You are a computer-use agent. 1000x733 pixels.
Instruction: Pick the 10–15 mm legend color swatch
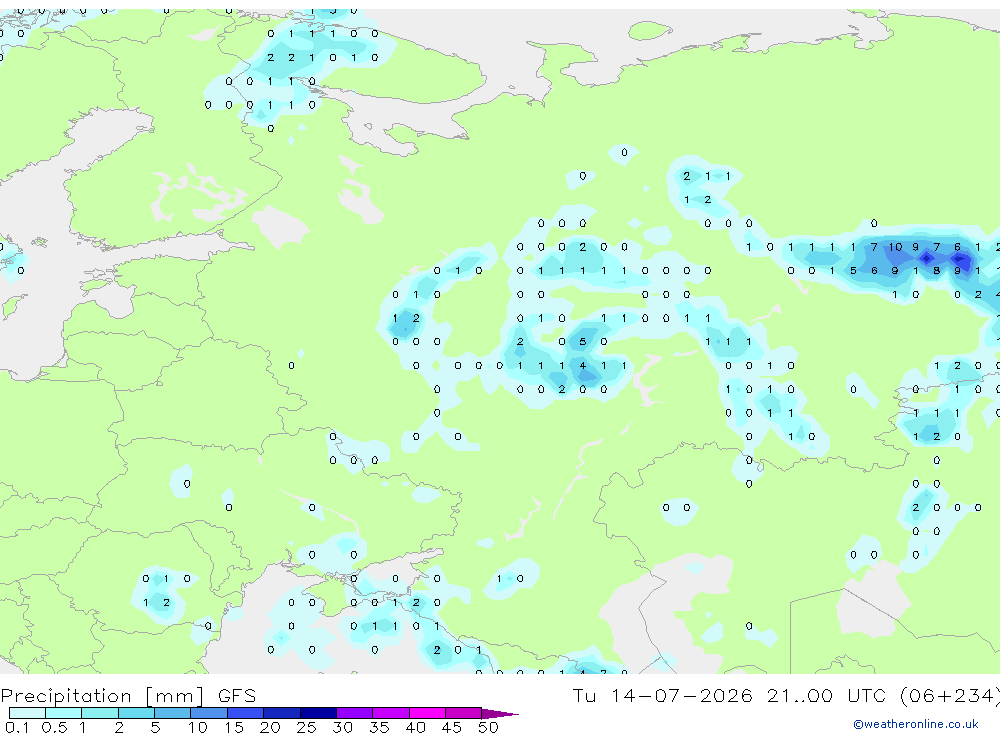(x=209, y=713)
